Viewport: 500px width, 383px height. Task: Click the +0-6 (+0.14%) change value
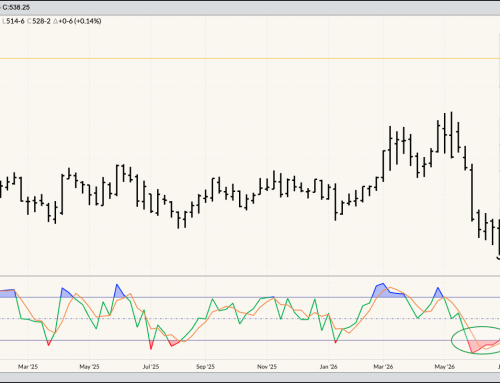pyautogui.click(x=77, y=21)
